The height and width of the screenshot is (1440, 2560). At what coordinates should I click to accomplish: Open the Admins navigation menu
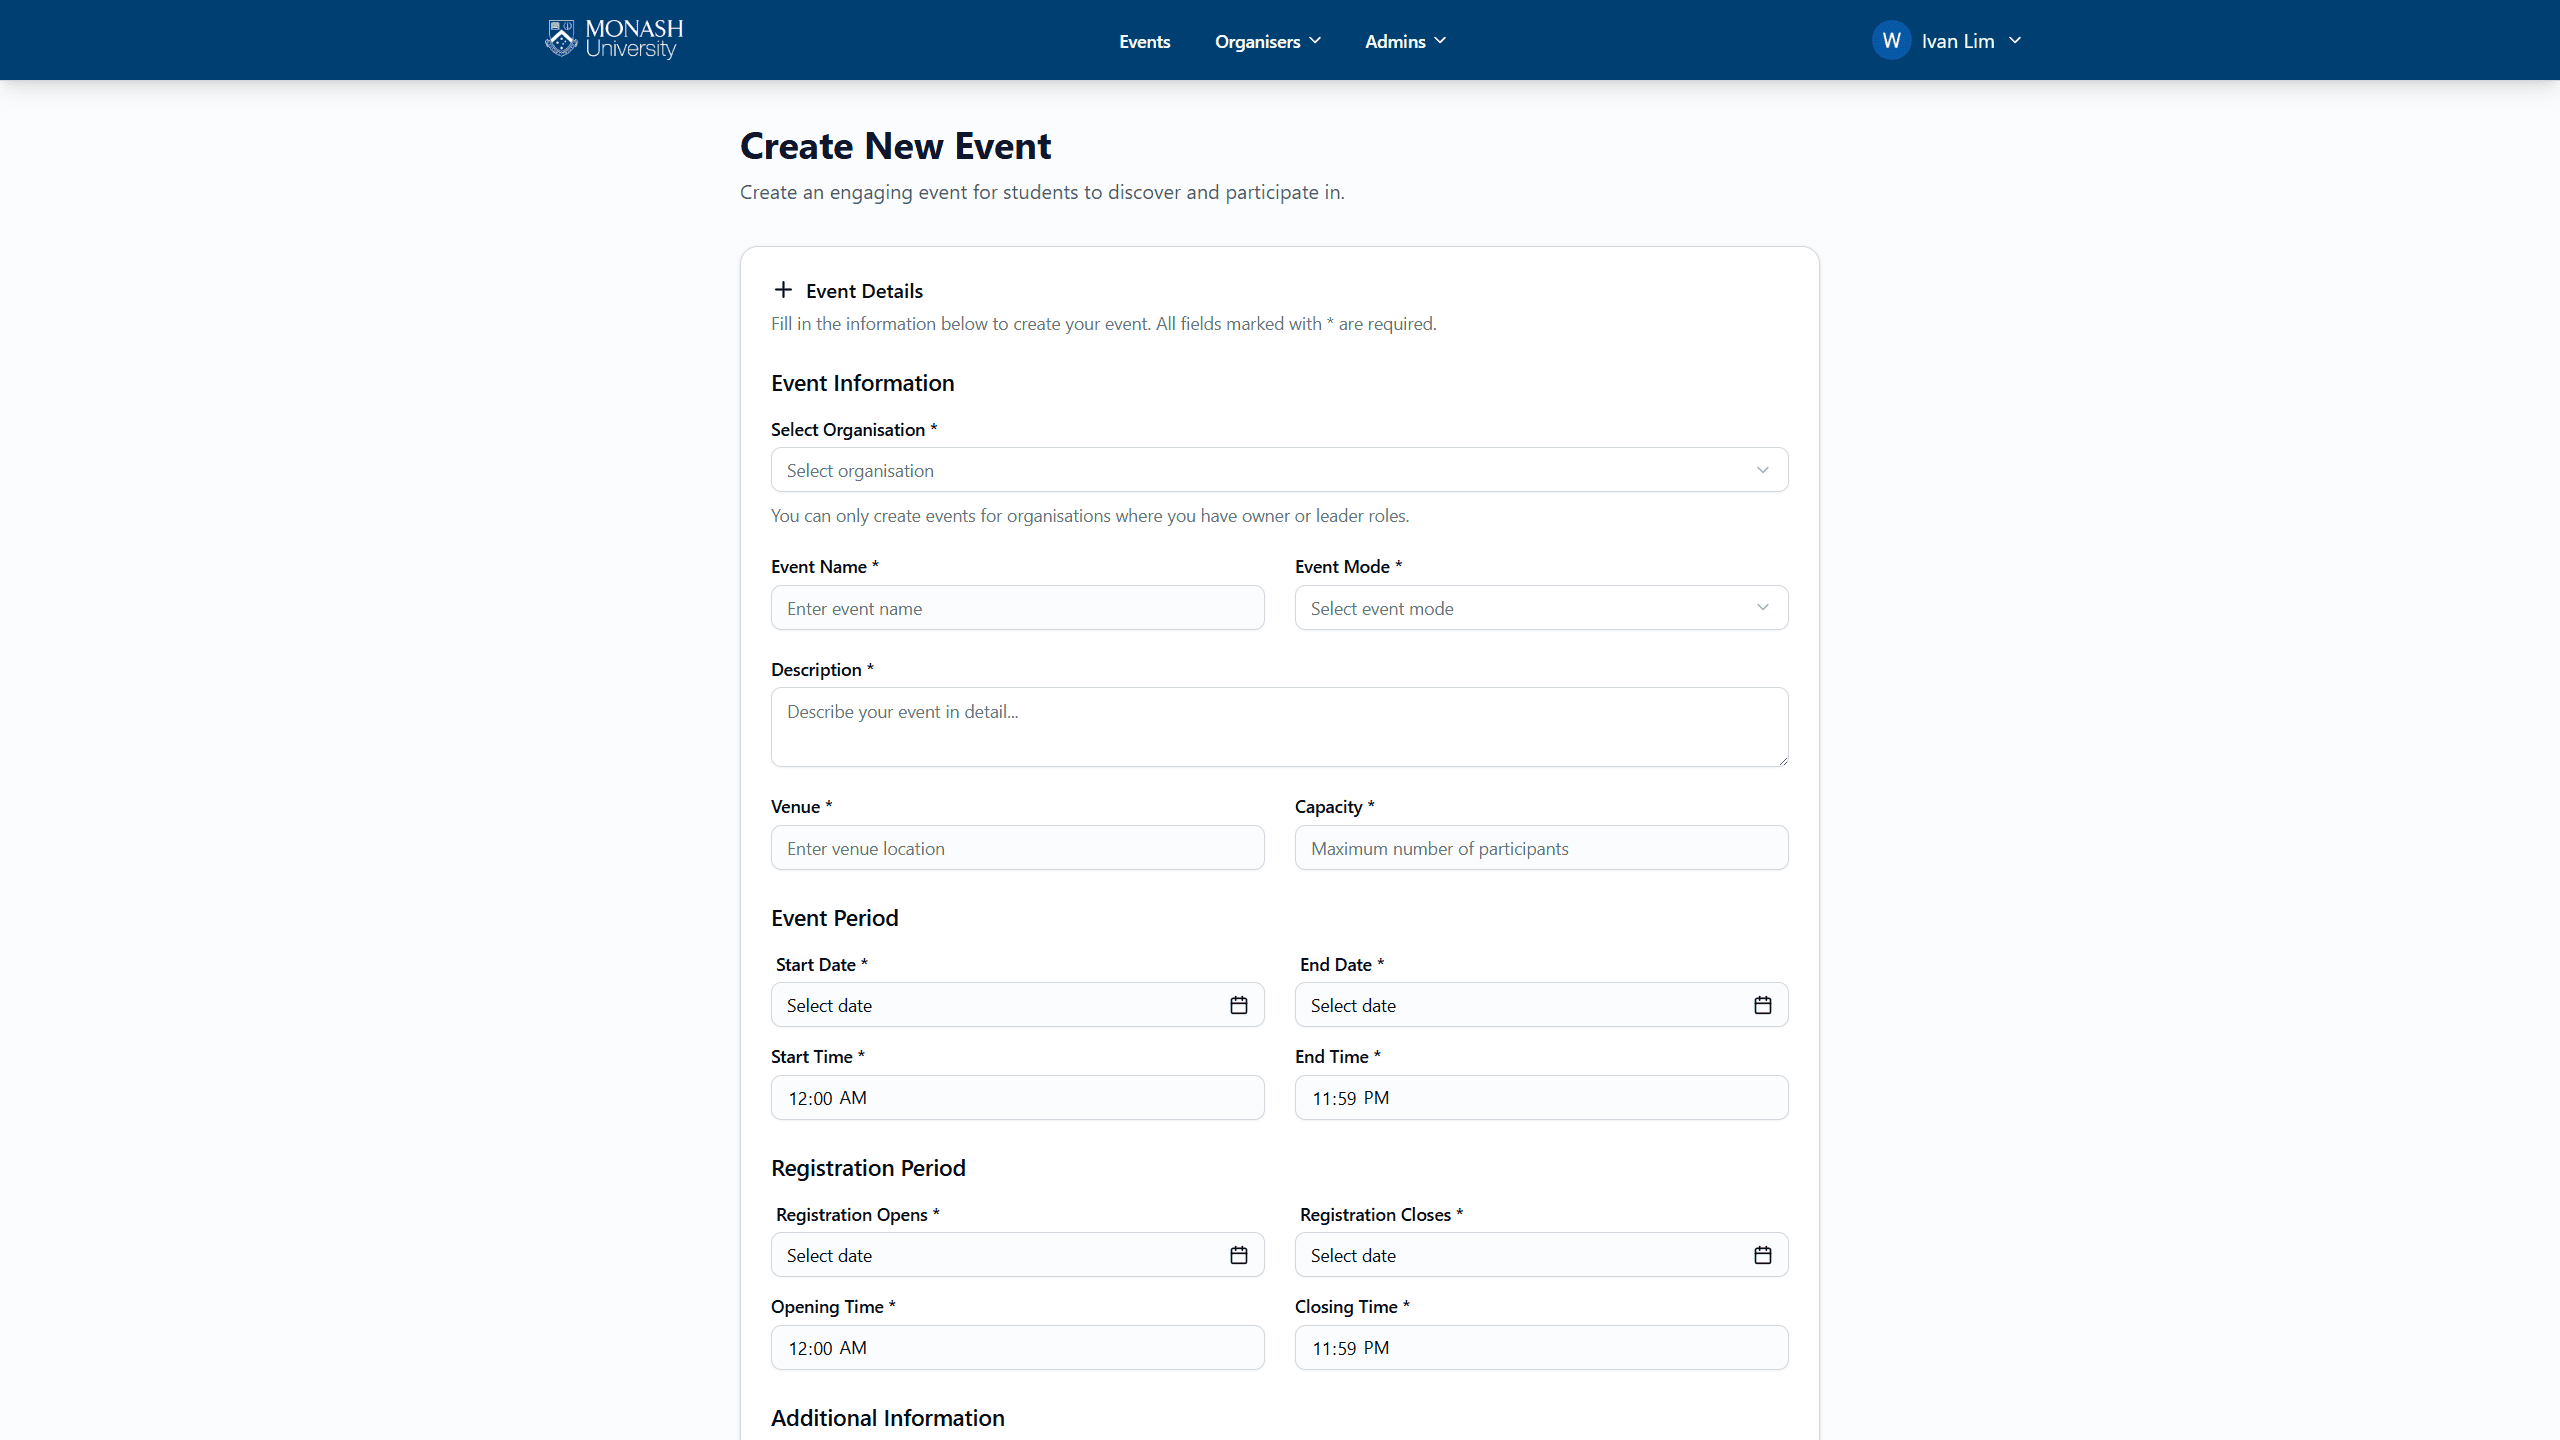click(x=1405, y=41)
